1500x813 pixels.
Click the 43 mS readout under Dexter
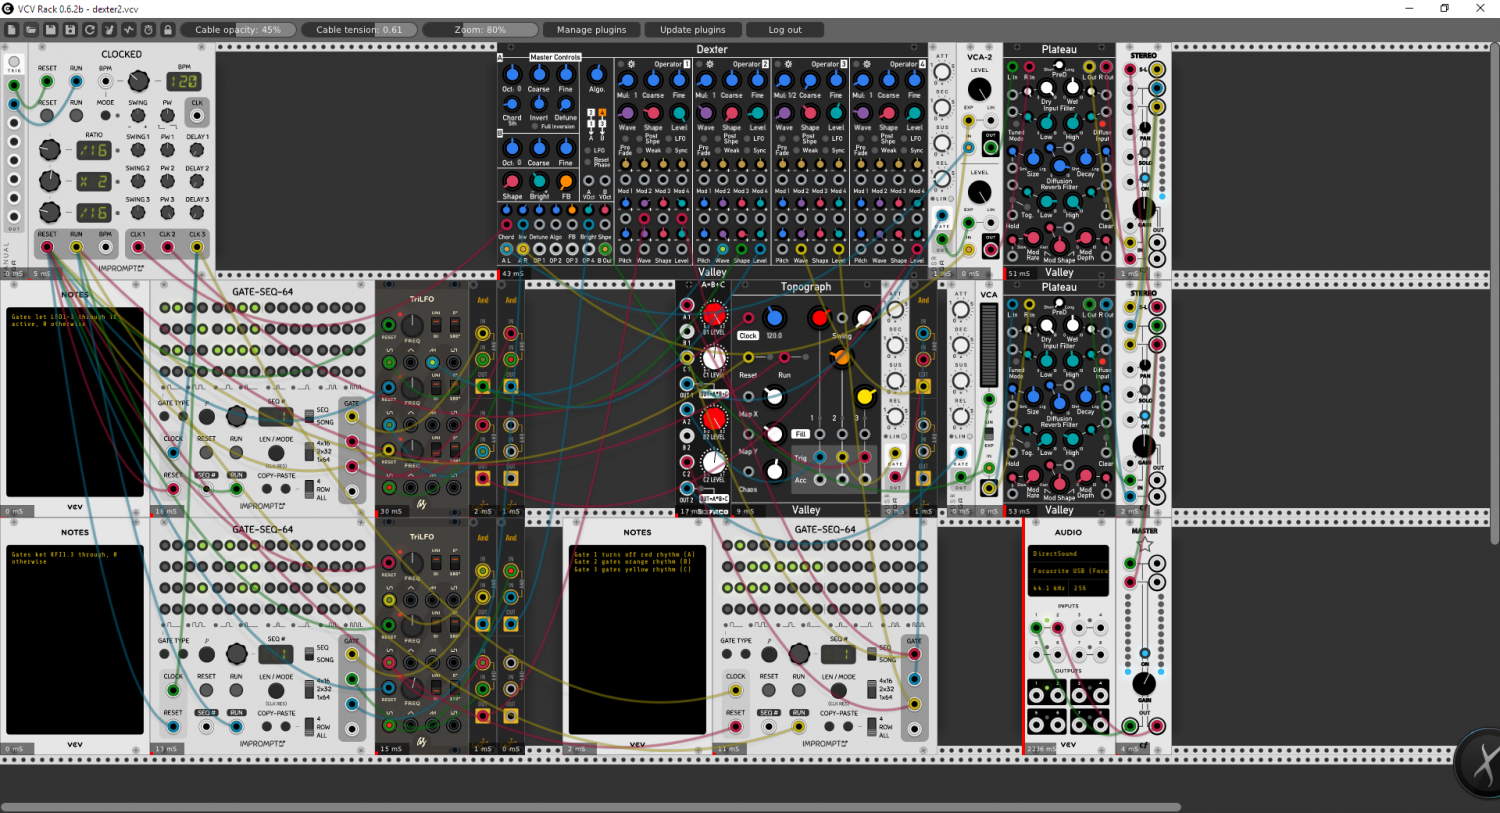[513, 273]
